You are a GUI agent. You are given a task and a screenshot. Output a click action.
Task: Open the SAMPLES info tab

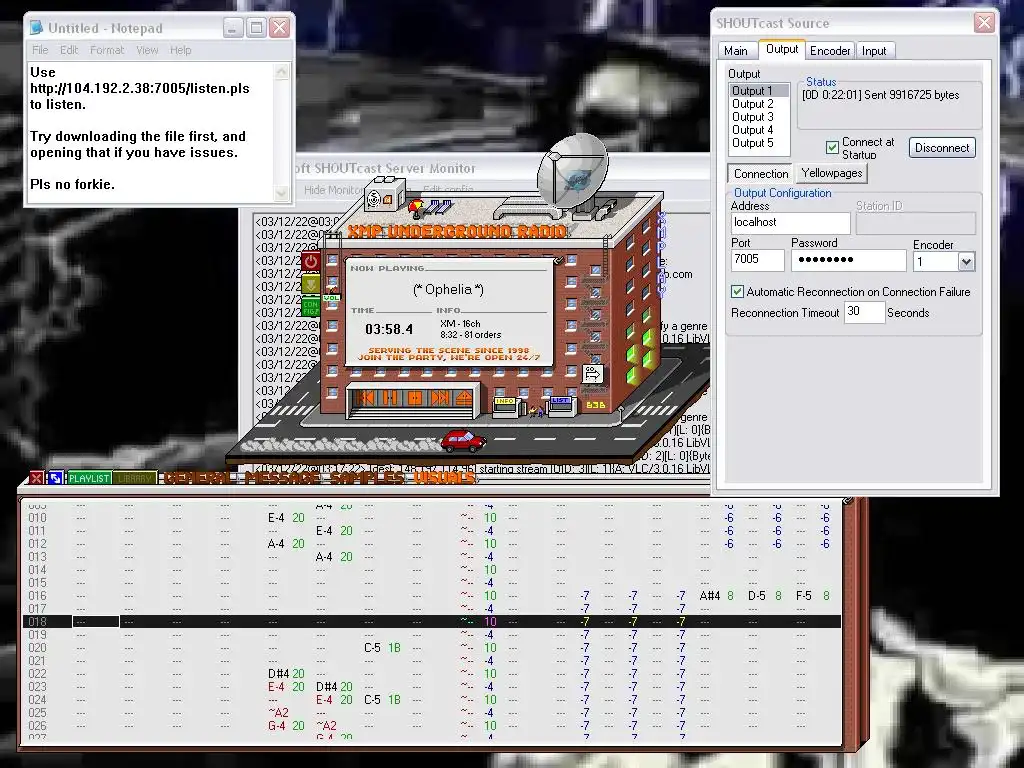point(368,478)
